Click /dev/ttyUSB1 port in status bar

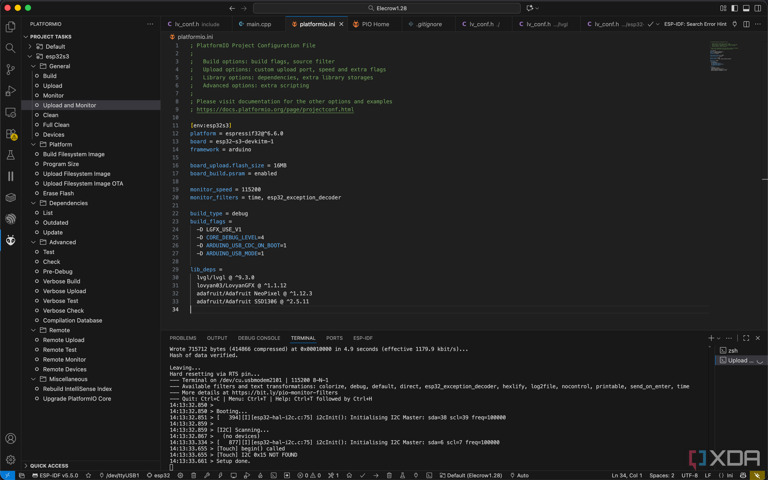pos(119,475)
